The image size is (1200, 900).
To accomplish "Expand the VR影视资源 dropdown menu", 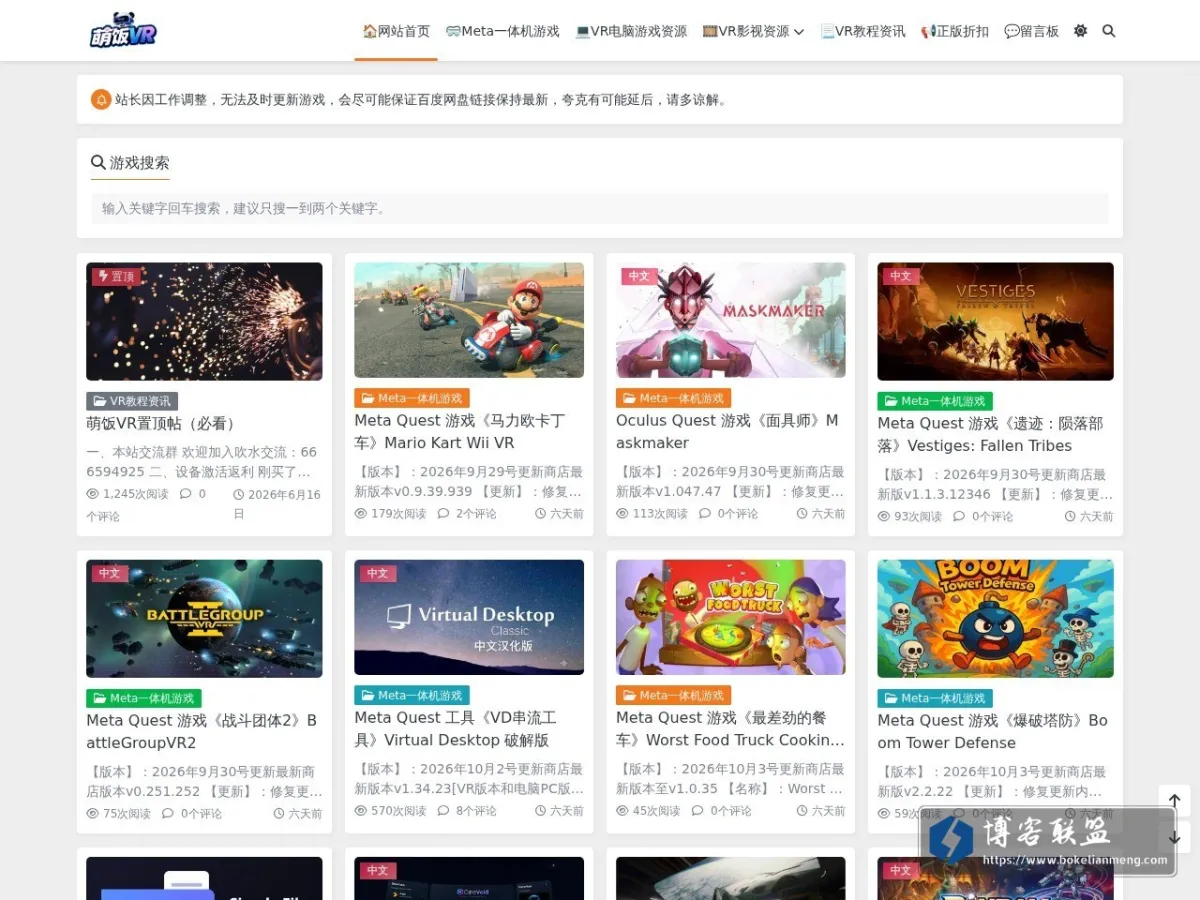I will click(x=753, y=31).
